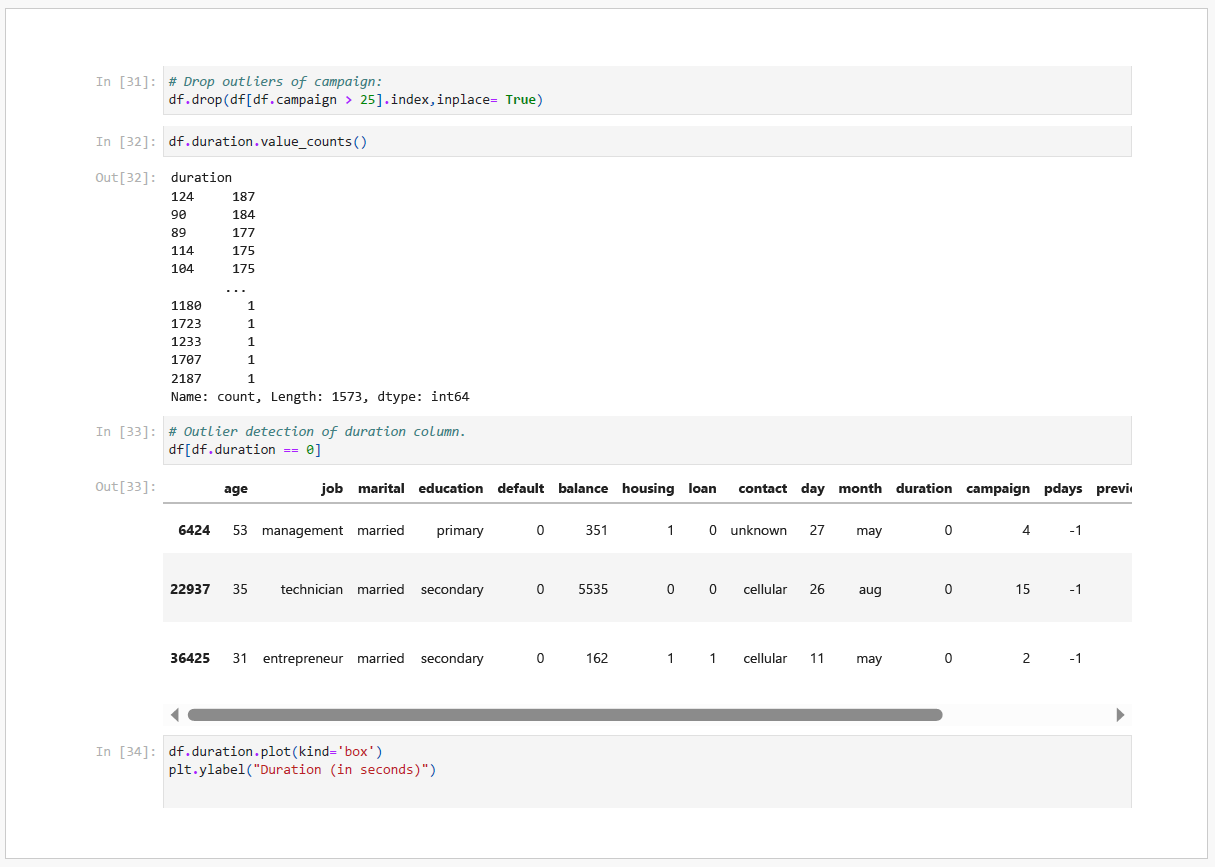1217x867 pixels.
Task: Select the "campaign" column header
Action: pos(997,489)
